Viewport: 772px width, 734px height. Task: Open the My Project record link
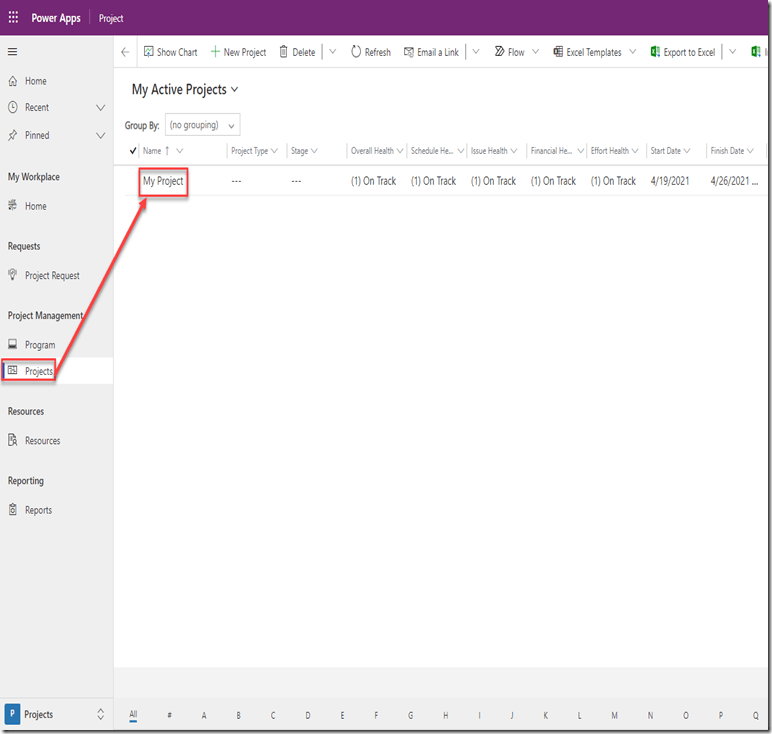[163, 181]
